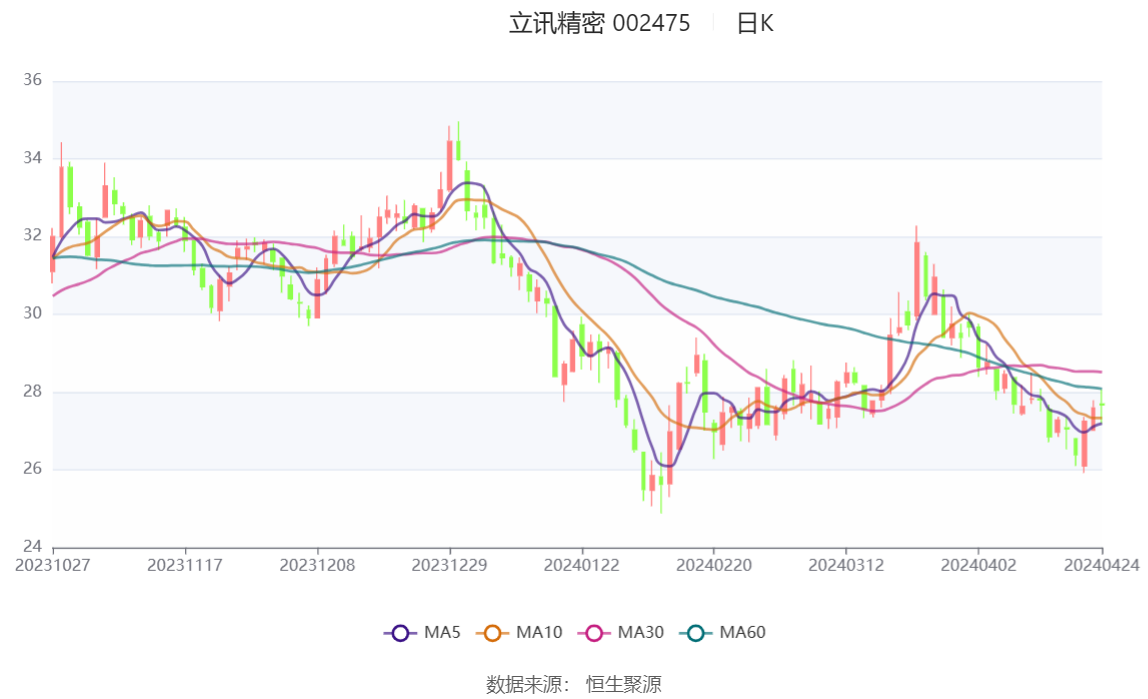Click the chart title 立讯精密 002475

(599, 23)
